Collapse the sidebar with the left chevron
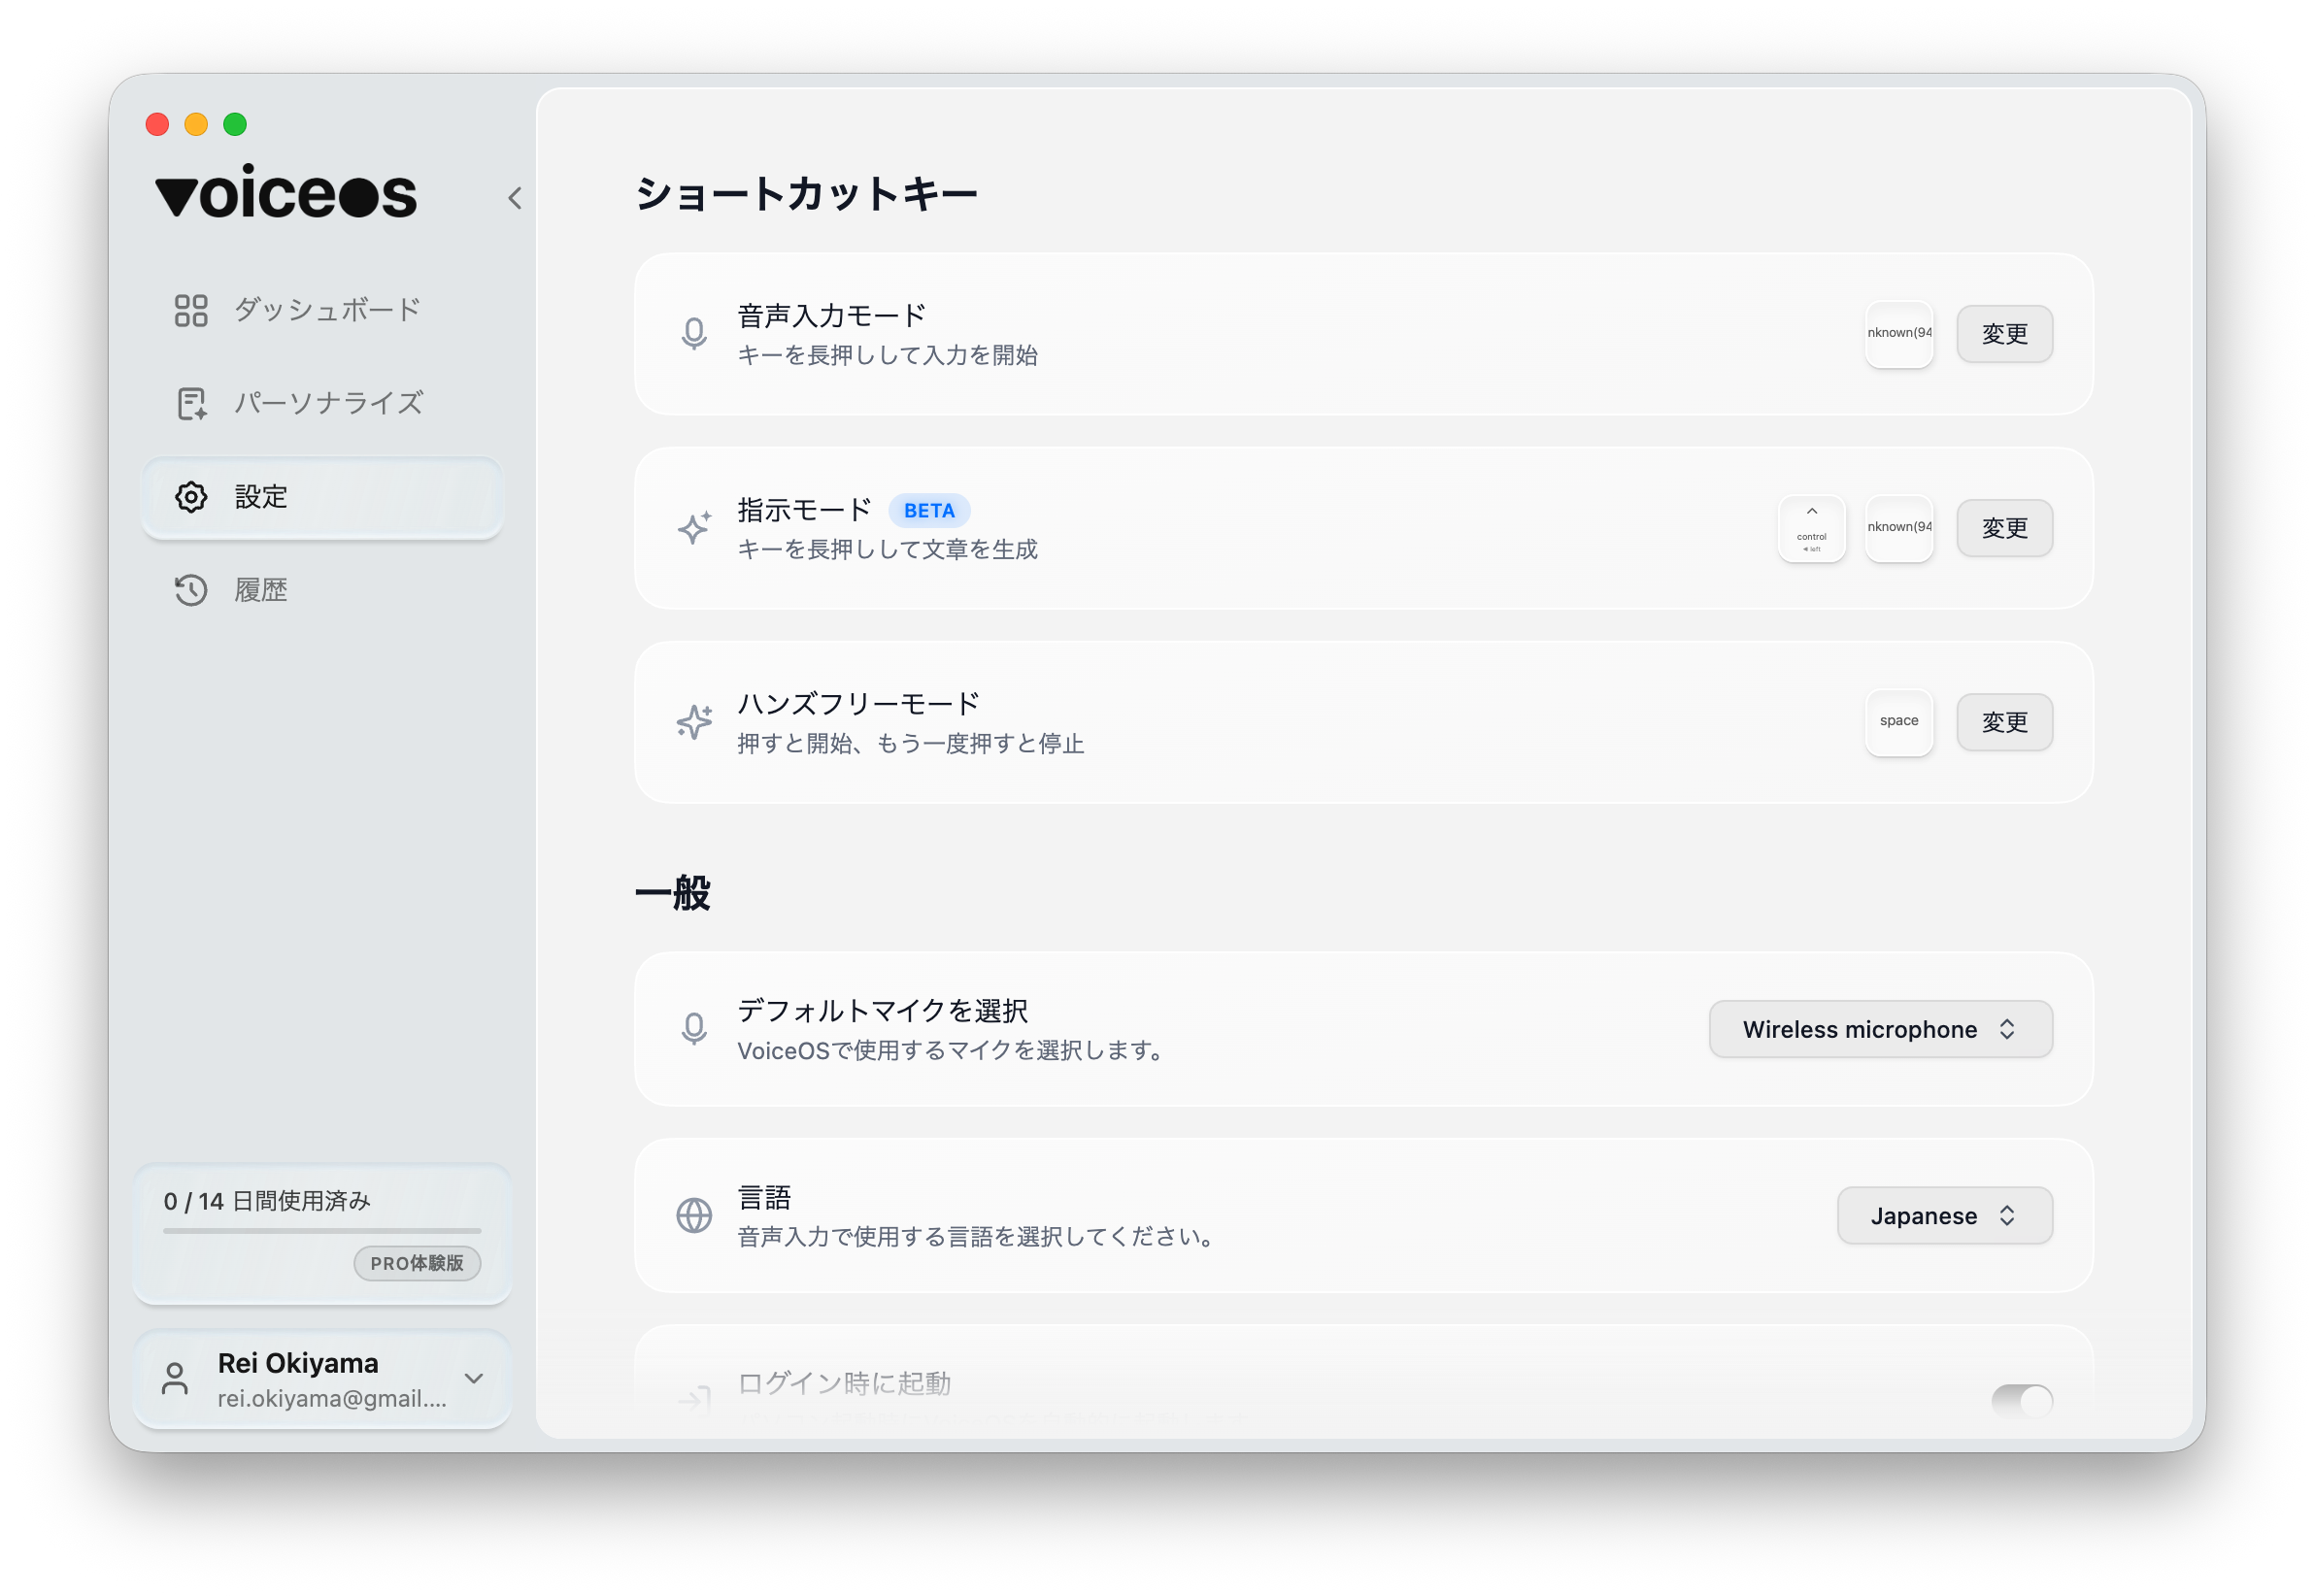 click(x=515, y=198)
